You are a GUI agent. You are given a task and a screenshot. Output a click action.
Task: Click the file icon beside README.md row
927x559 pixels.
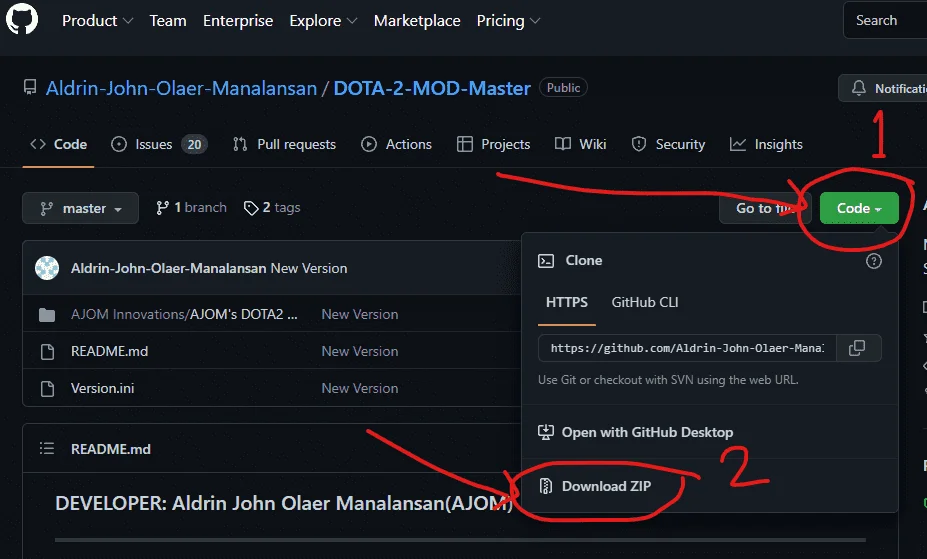pyautogui.click(x=47, y=352)
